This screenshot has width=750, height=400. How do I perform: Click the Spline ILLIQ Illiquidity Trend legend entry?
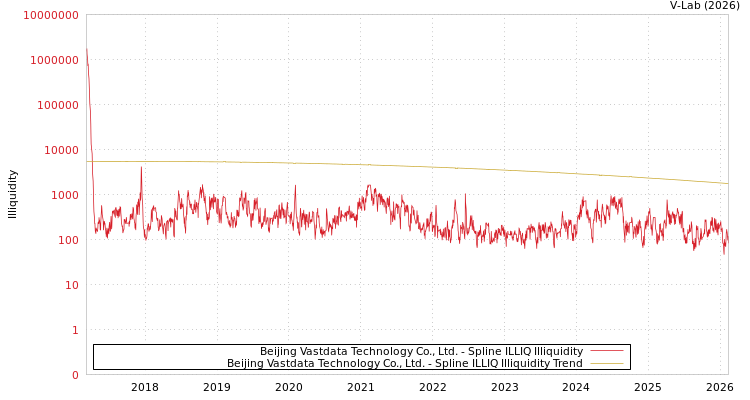(405, 363)
